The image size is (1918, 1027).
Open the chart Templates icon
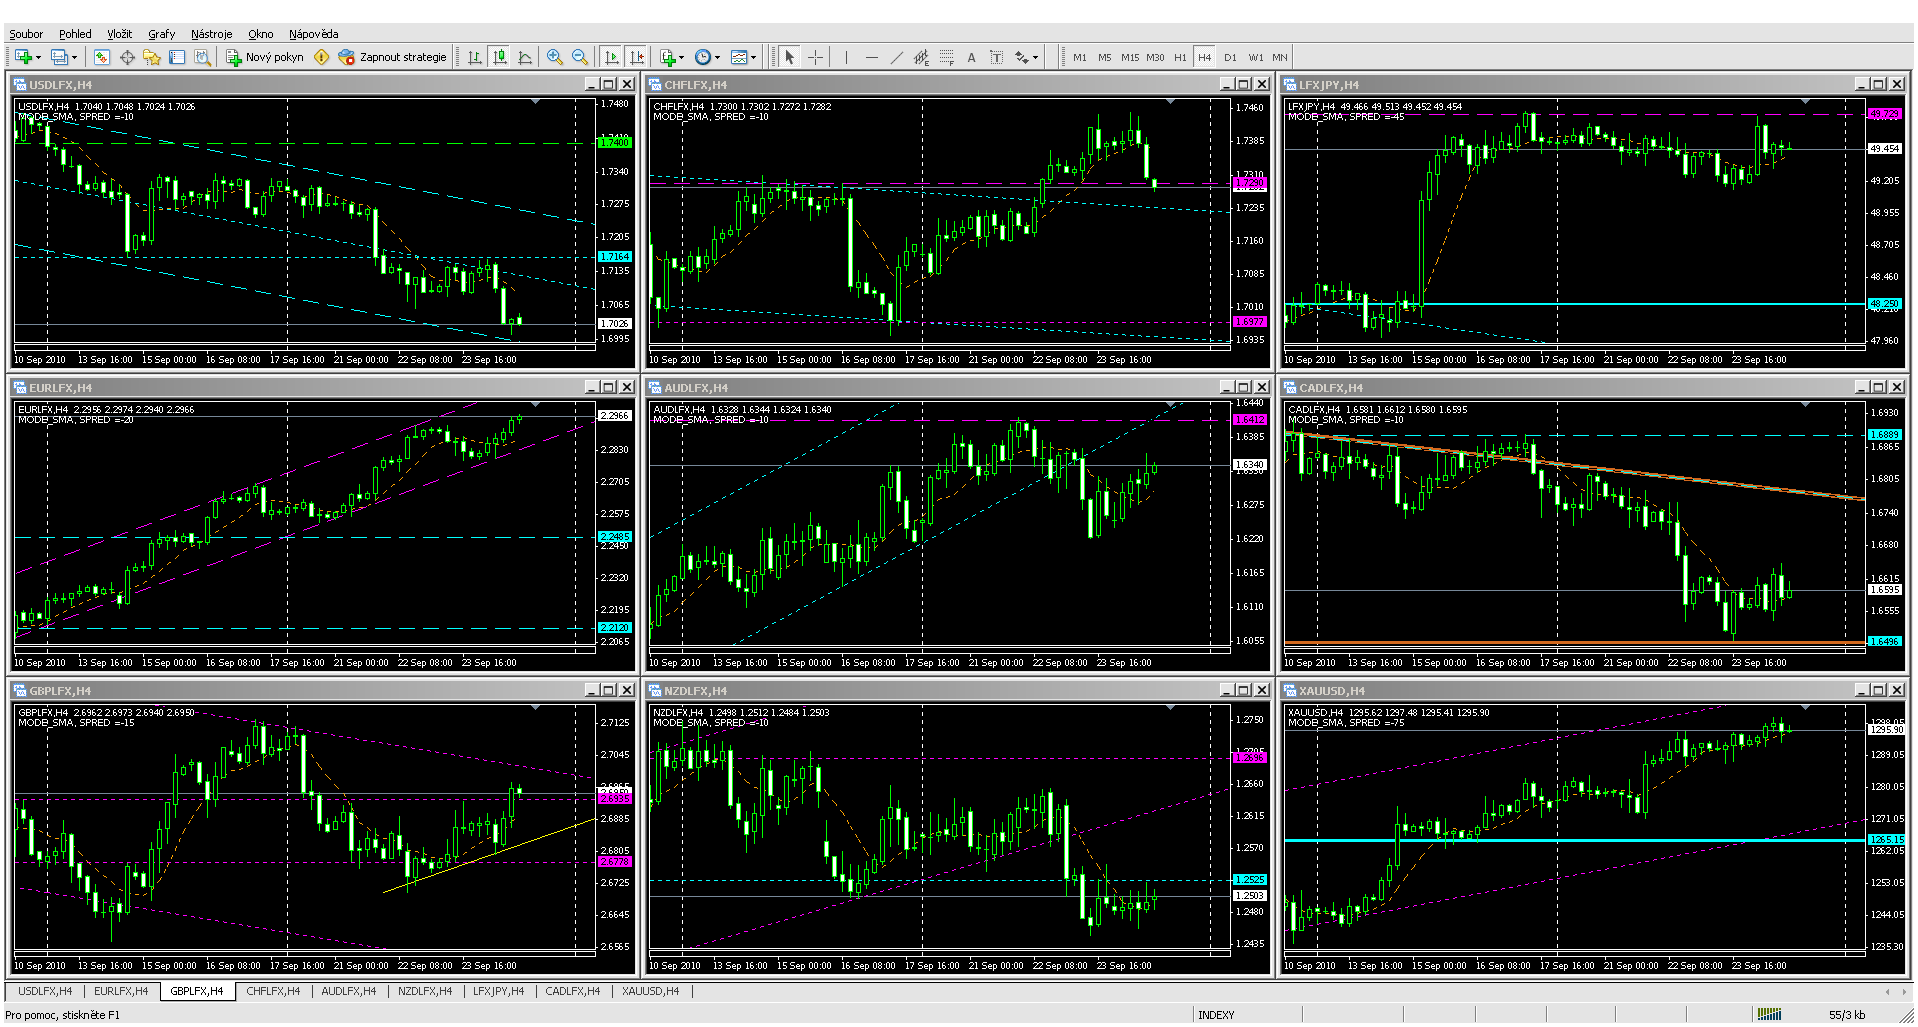739,58
